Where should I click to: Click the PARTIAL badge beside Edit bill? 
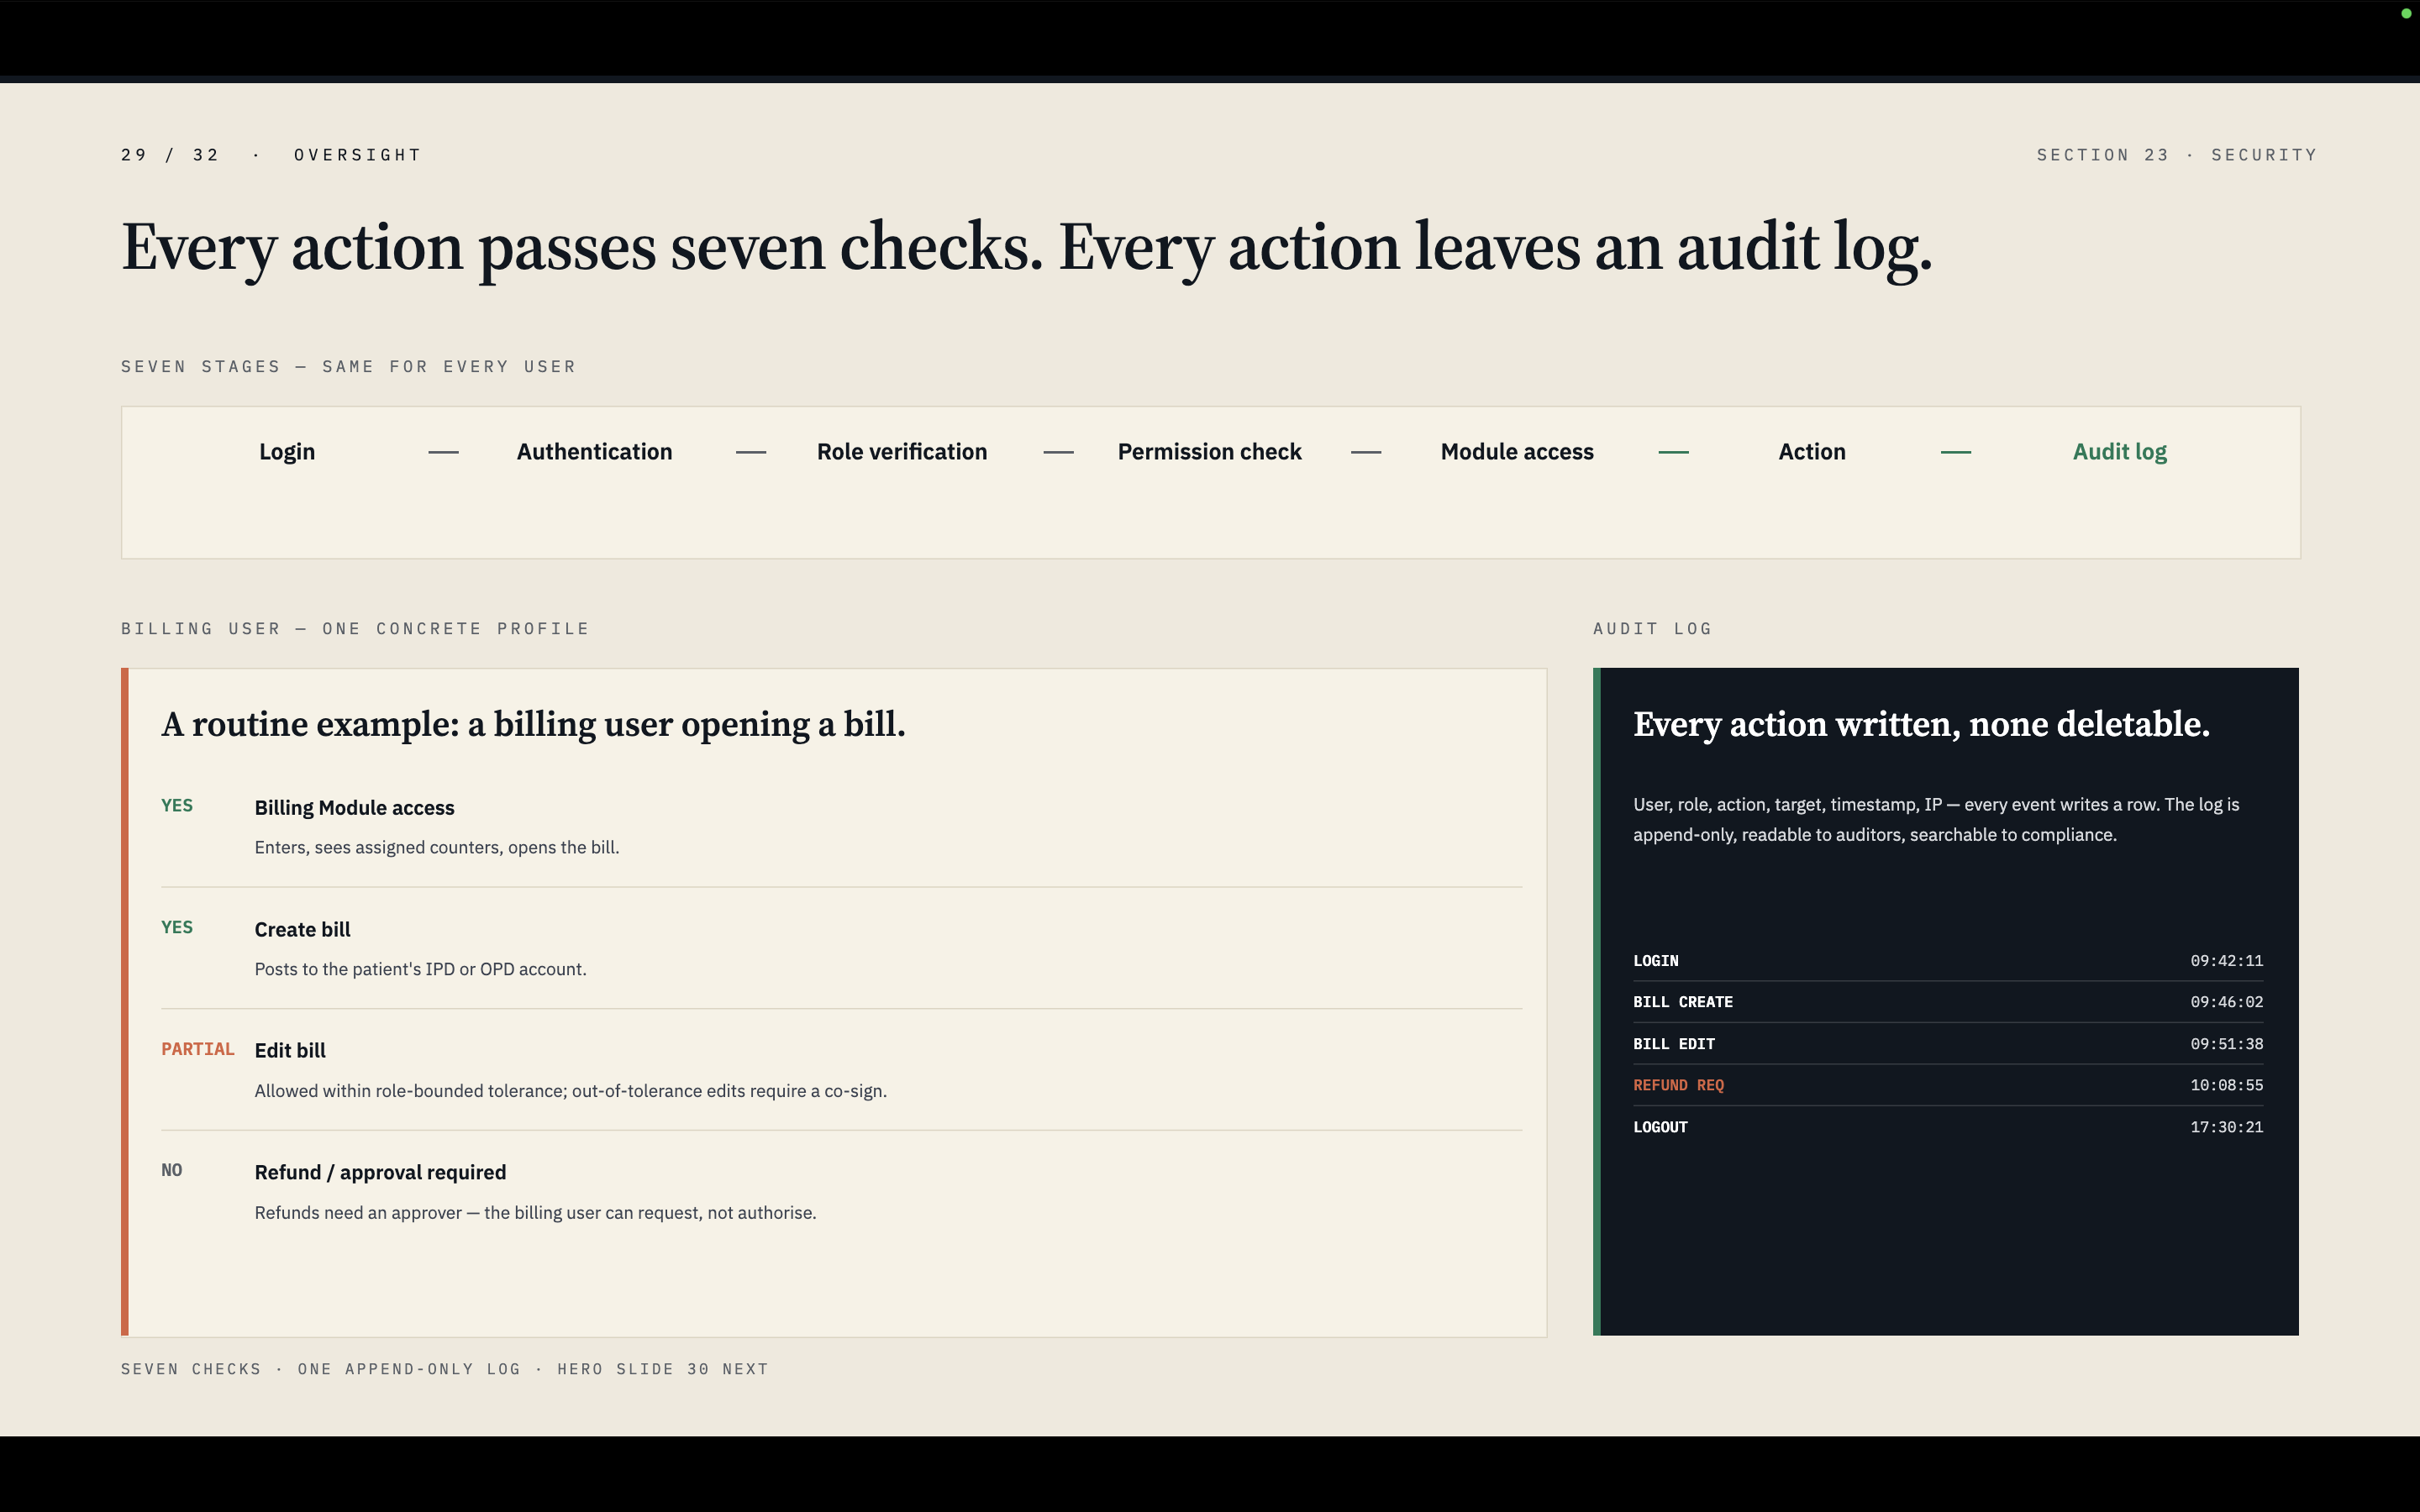pos(198,1049)
